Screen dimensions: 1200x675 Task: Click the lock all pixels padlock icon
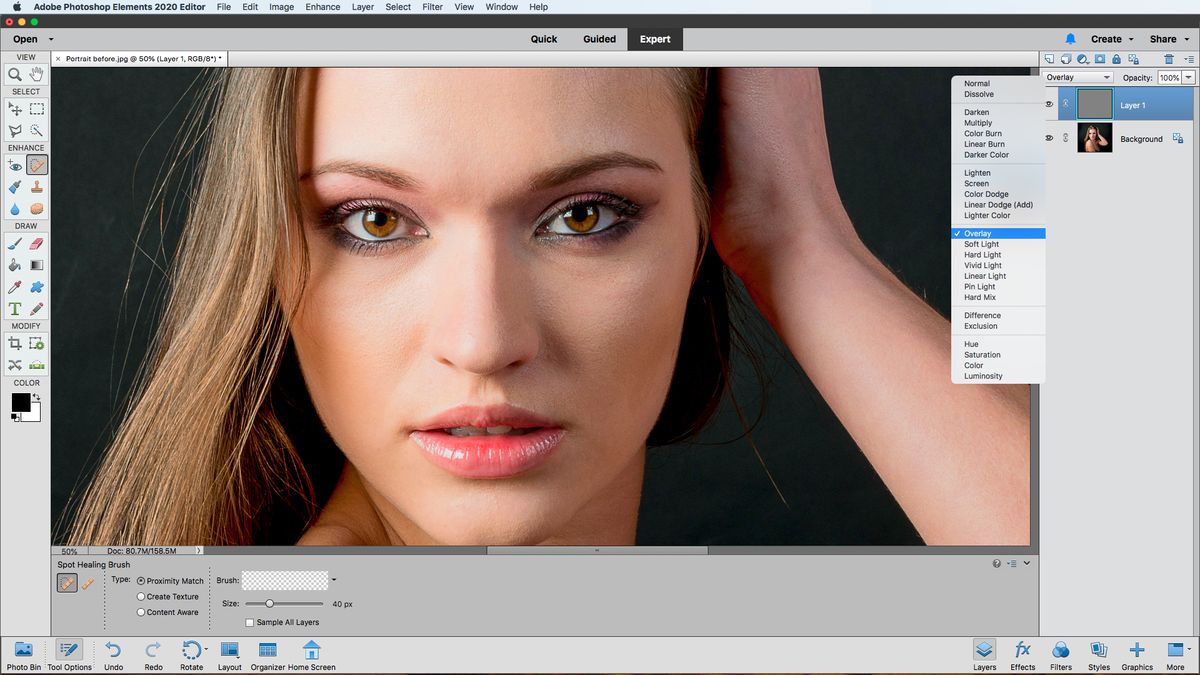point(1116,59)
